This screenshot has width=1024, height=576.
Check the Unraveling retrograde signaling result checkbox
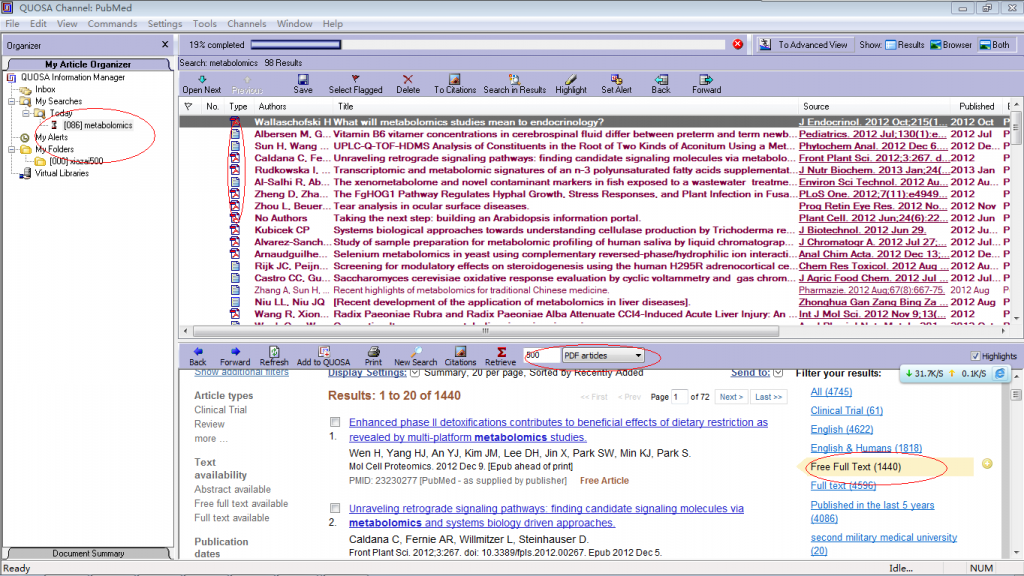335,508
